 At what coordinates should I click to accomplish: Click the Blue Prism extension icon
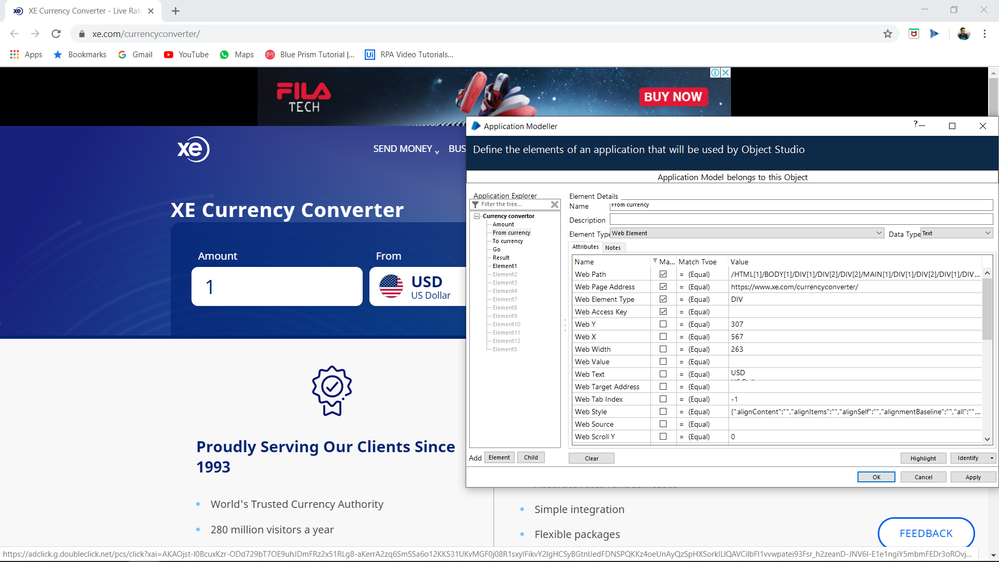[x=934, y=34]
